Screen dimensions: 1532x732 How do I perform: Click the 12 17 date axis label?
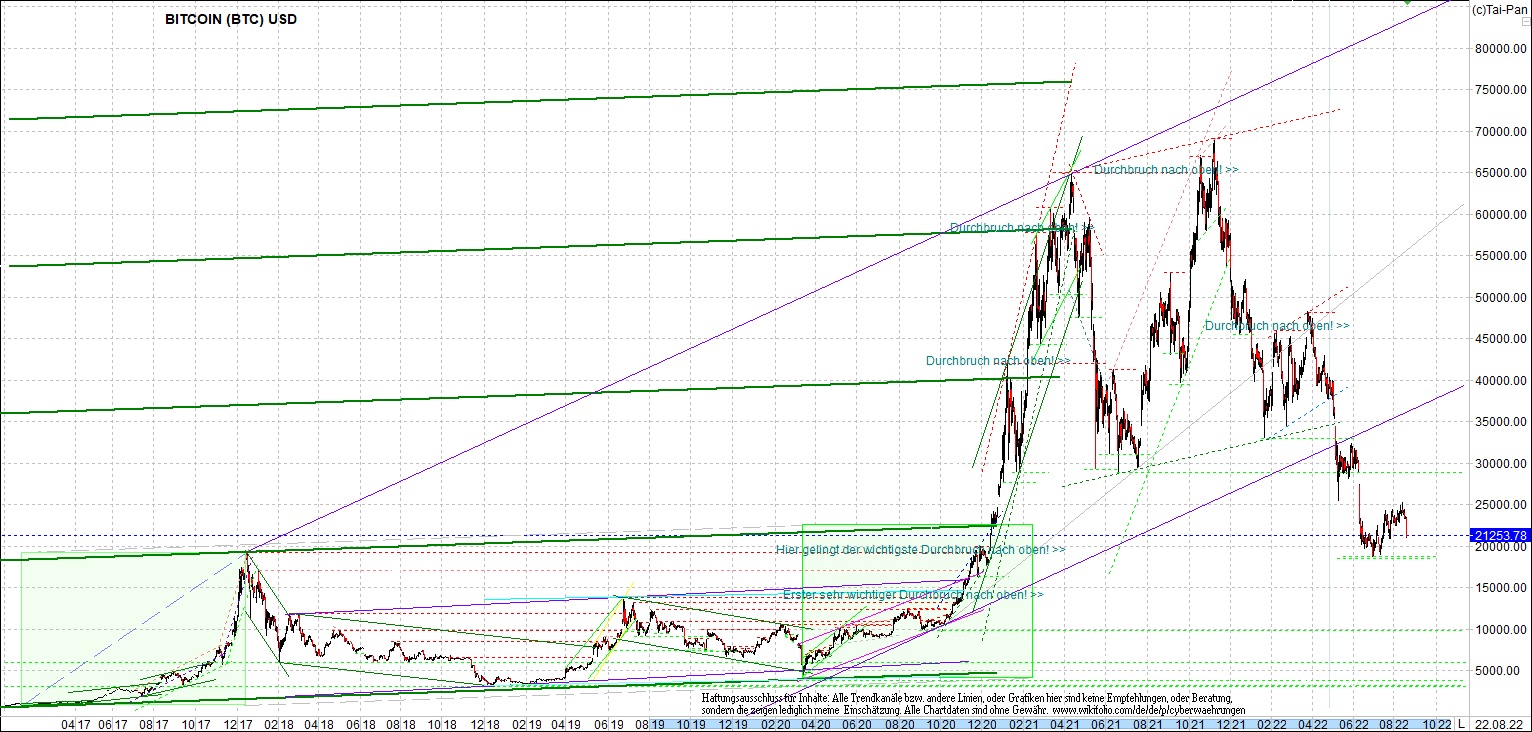(238, 724)
